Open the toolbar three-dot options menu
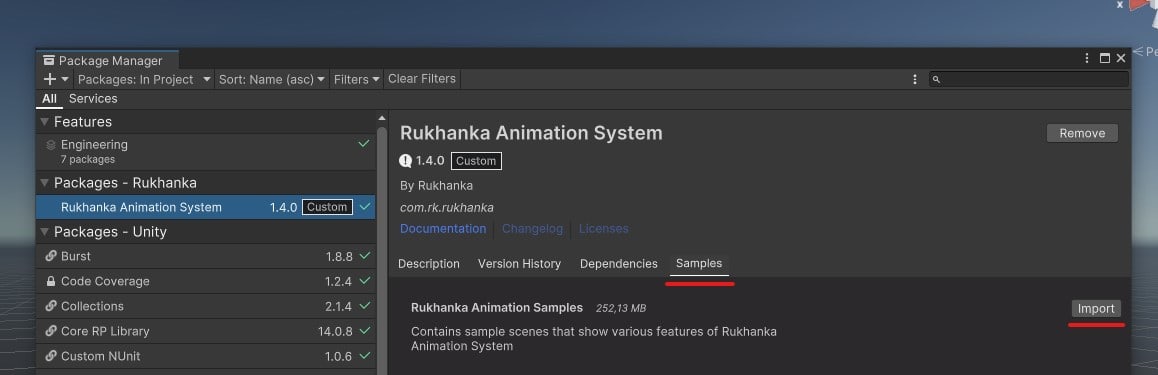The height and width of the screenshot is (375, 1158). [x=915, y=79]
